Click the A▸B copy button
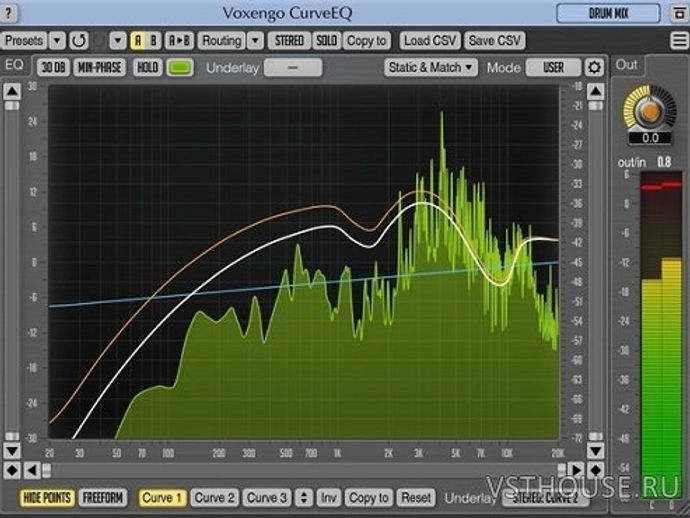 pyautogui.click(x=180, y=41)
